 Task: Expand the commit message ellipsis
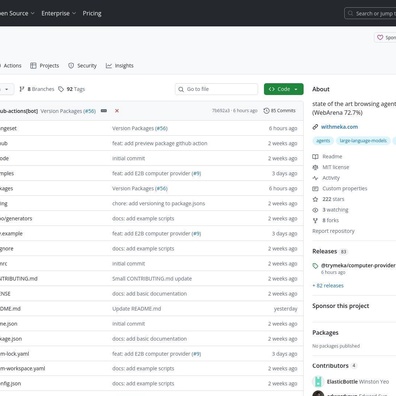coord(104,111)
